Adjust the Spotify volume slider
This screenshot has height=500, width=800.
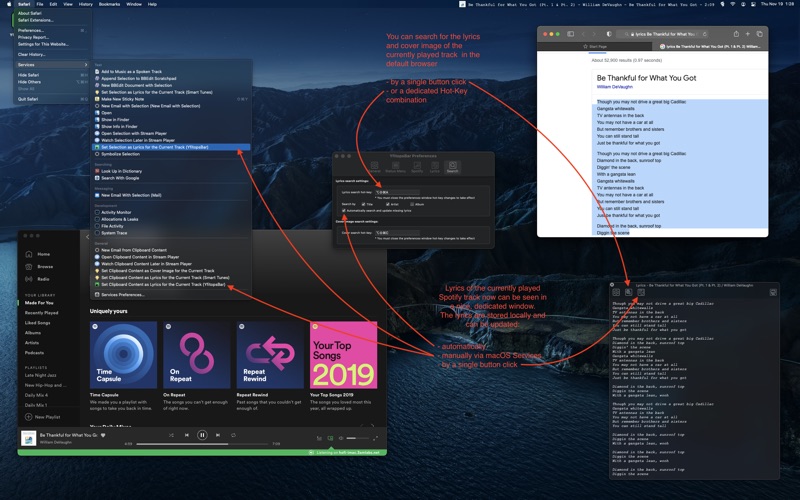(358, 438)
